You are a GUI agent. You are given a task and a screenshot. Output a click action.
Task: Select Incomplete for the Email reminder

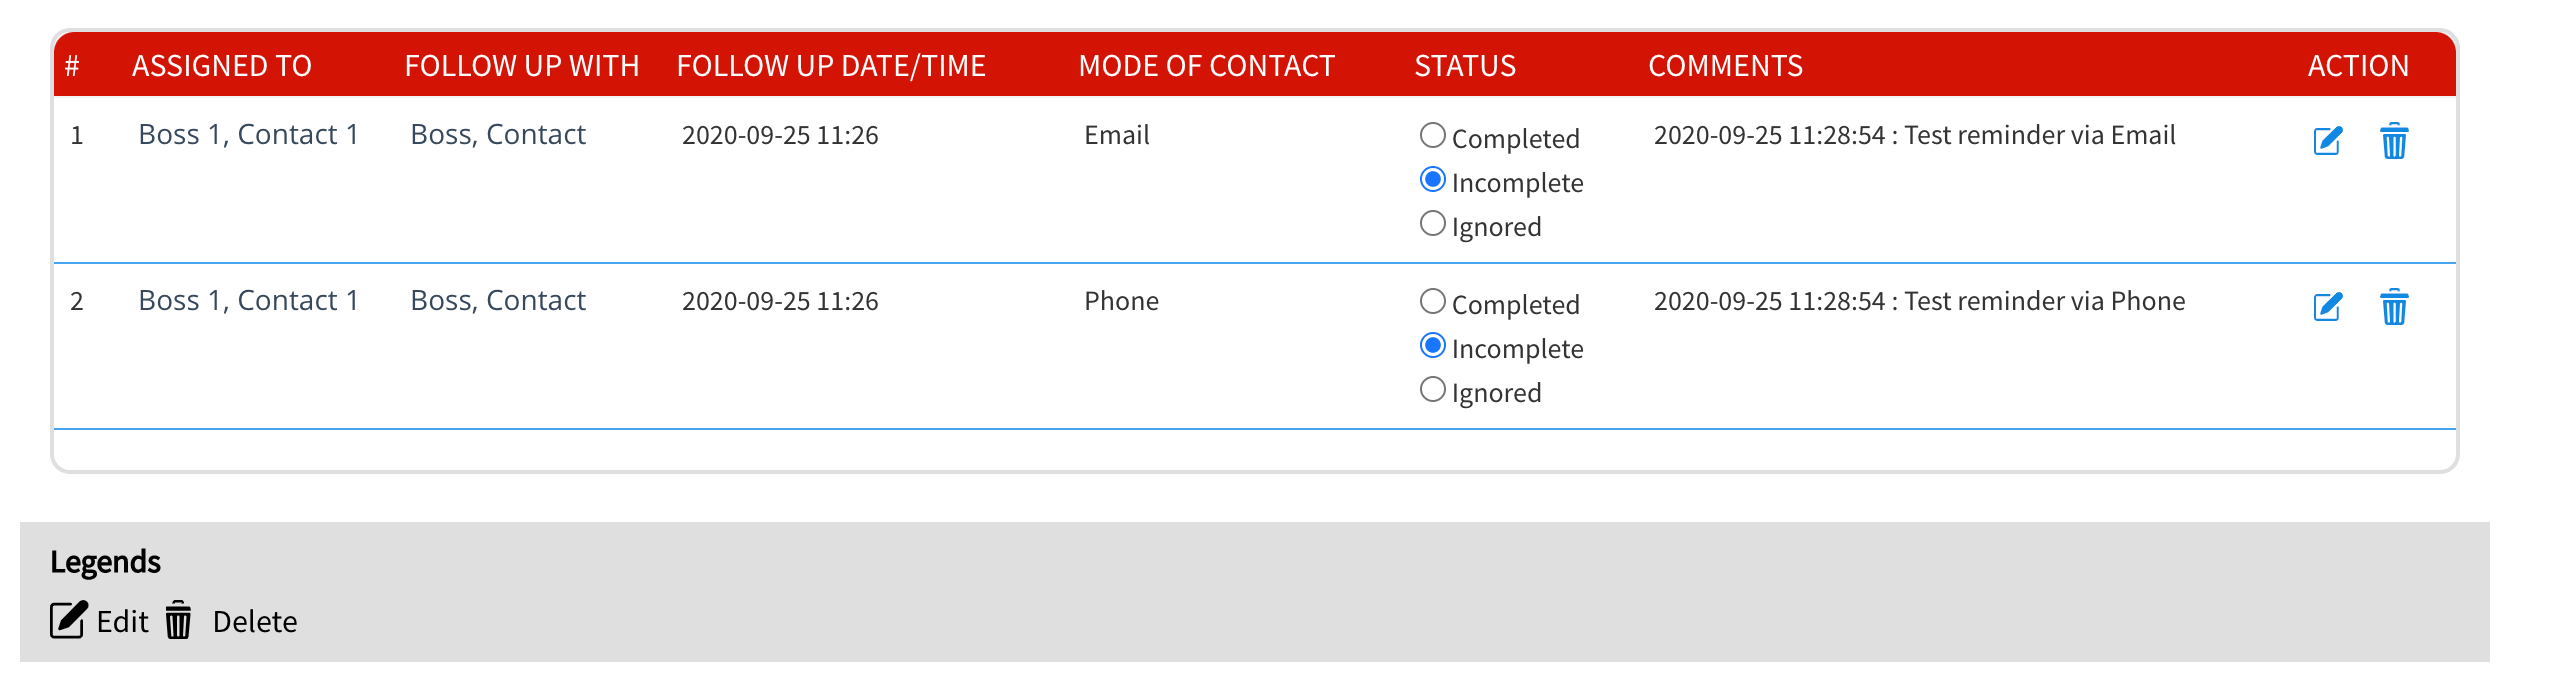click(1433, 180)
